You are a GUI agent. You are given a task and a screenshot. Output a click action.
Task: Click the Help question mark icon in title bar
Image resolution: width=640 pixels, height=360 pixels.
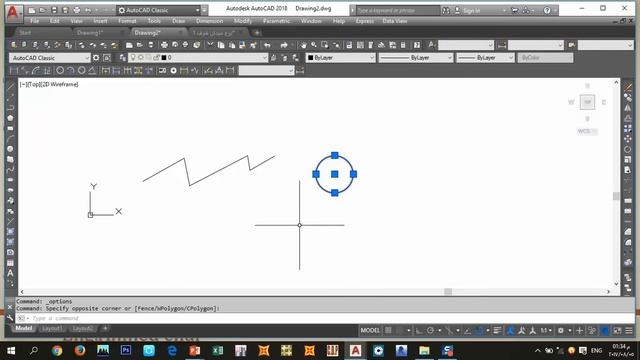547,10
